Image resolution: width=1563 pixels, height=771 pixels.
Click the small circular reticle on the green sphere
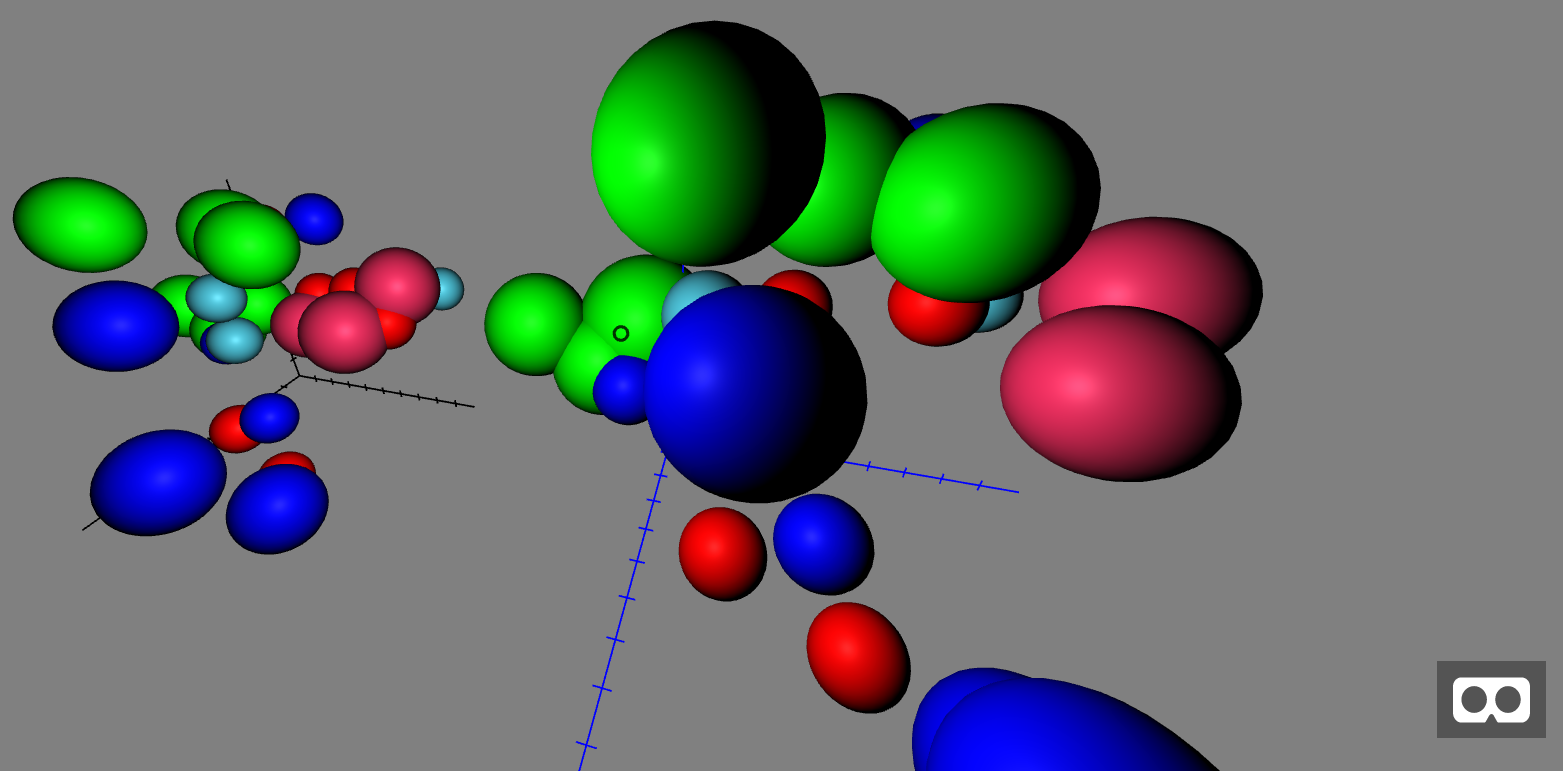(x=623, y=331)
